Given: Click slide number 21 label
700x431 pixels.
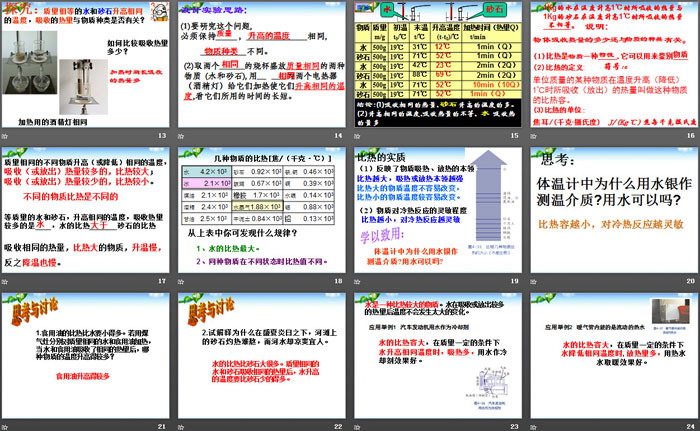Looking at the screenshot, I should point(162,427).
